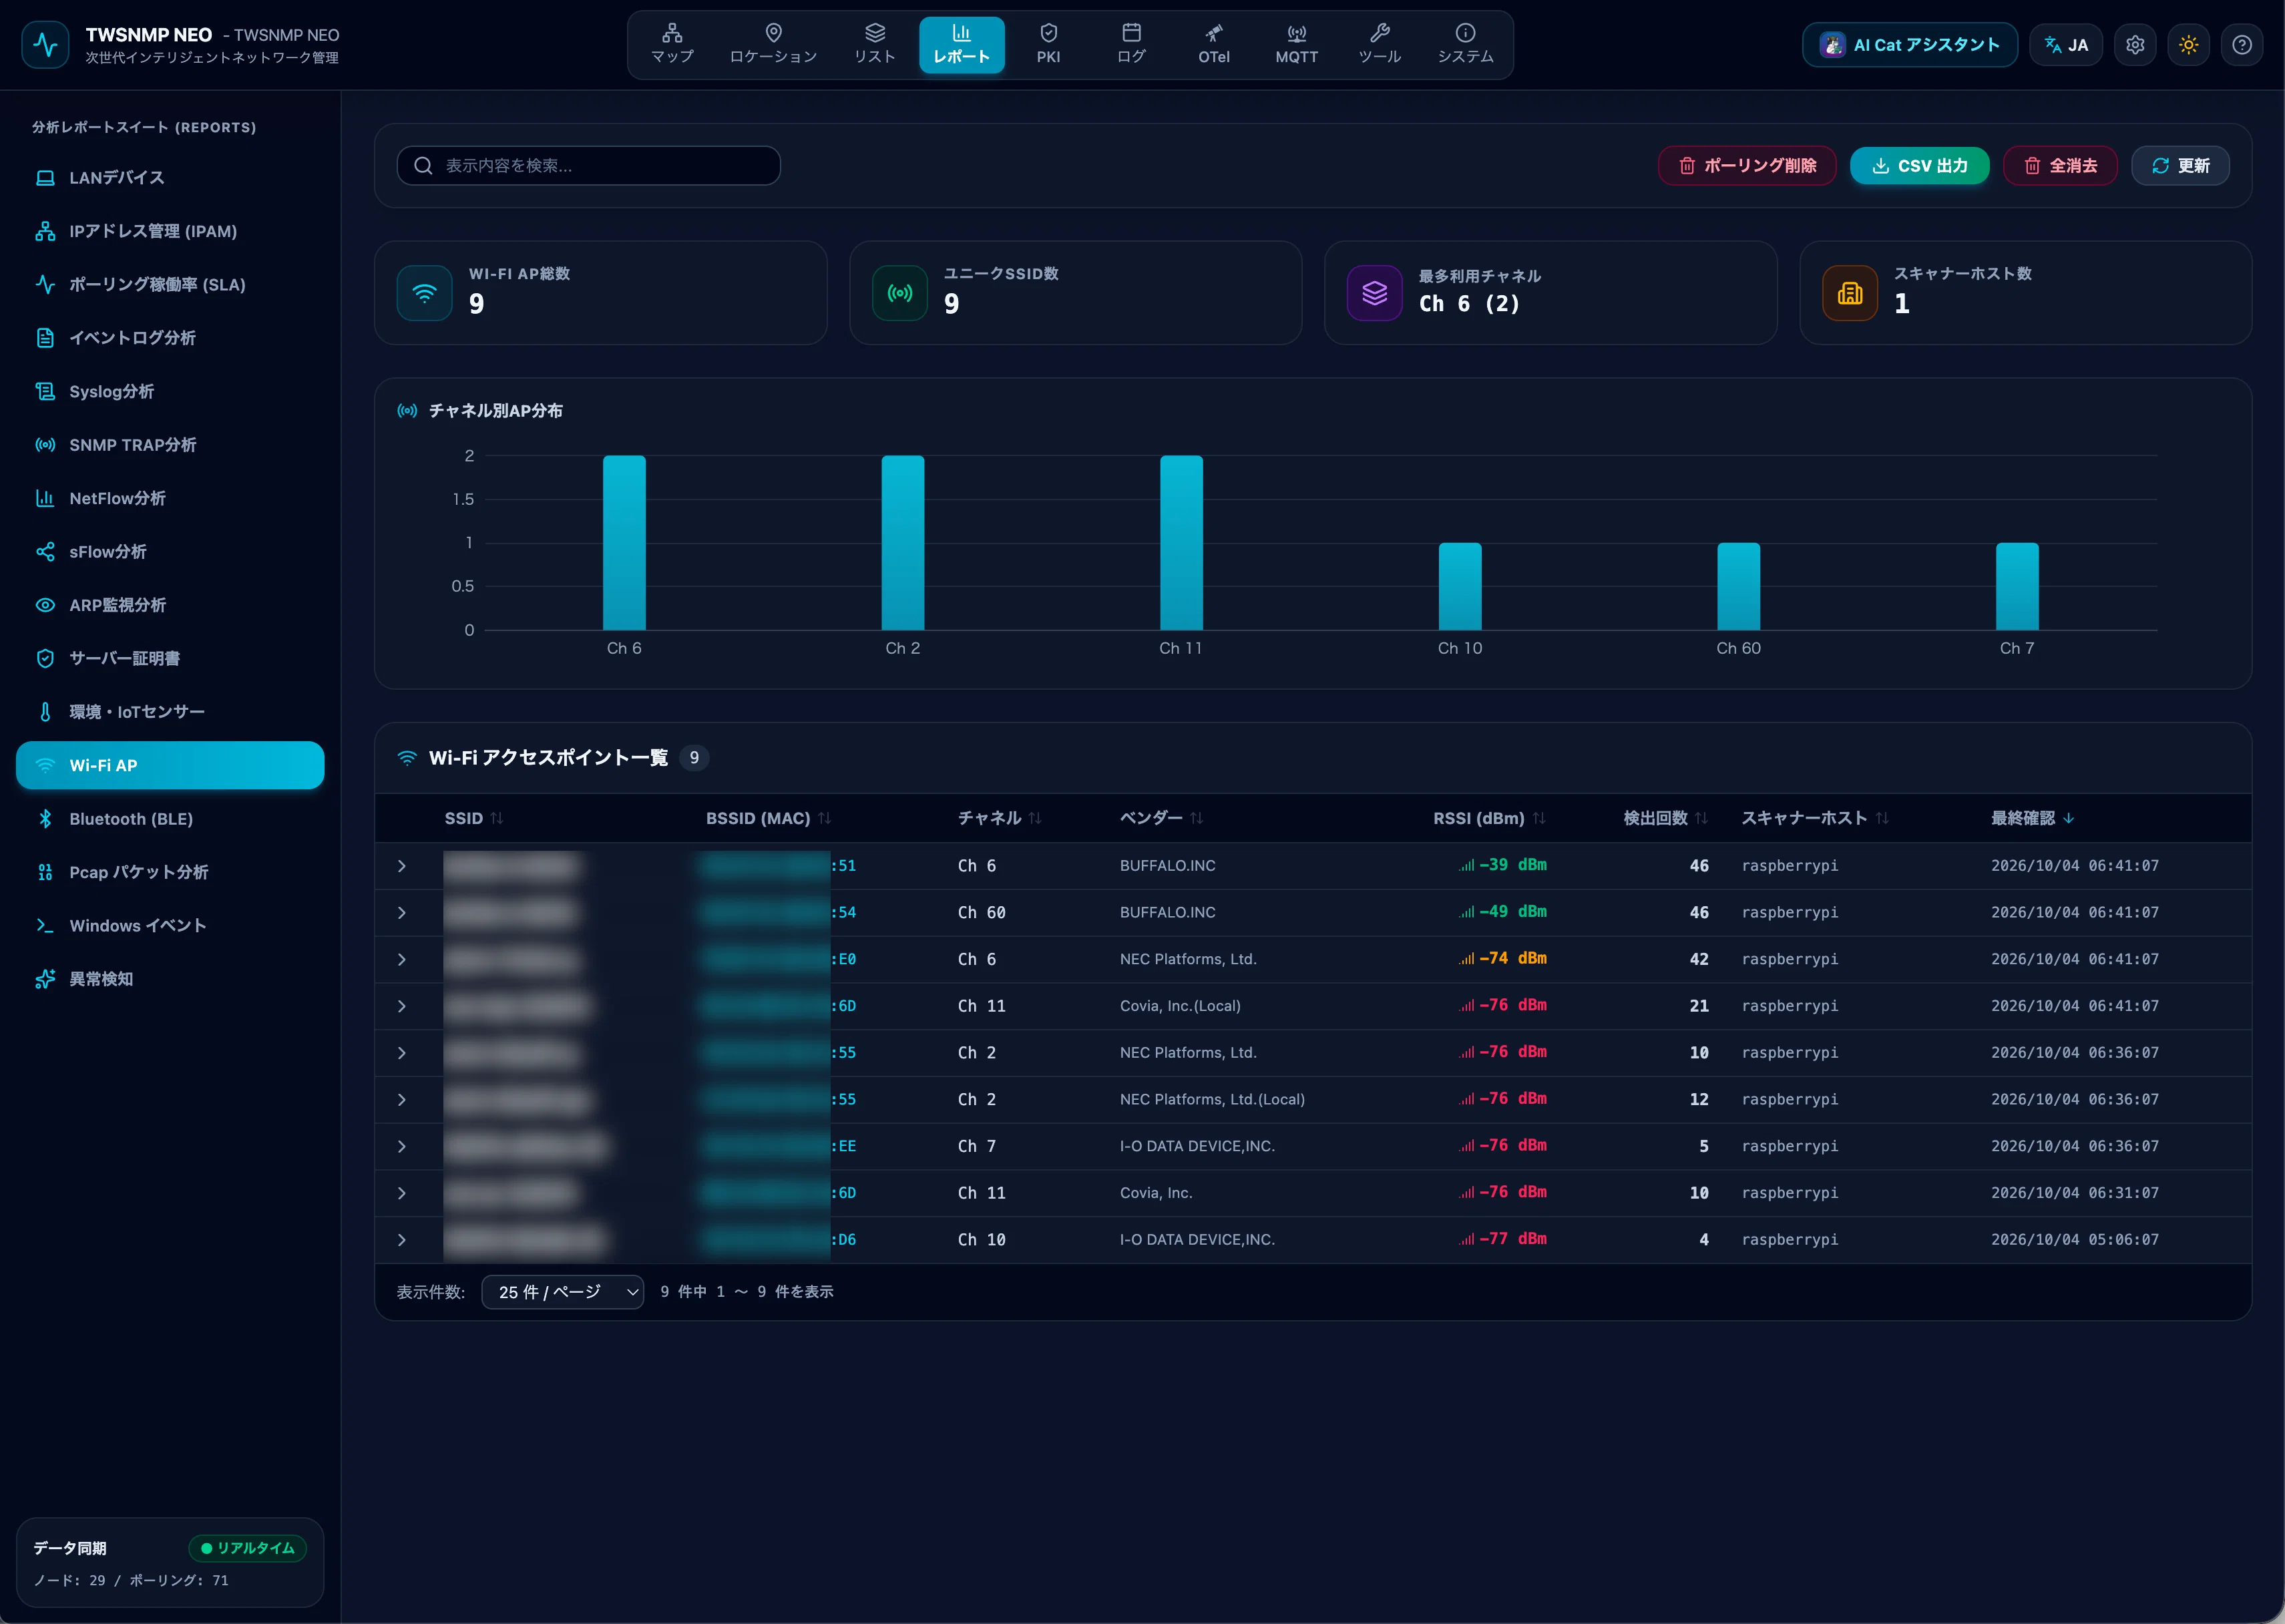
Task: Export with CSV 出力 button
Action: click(x=1919, y=166)
